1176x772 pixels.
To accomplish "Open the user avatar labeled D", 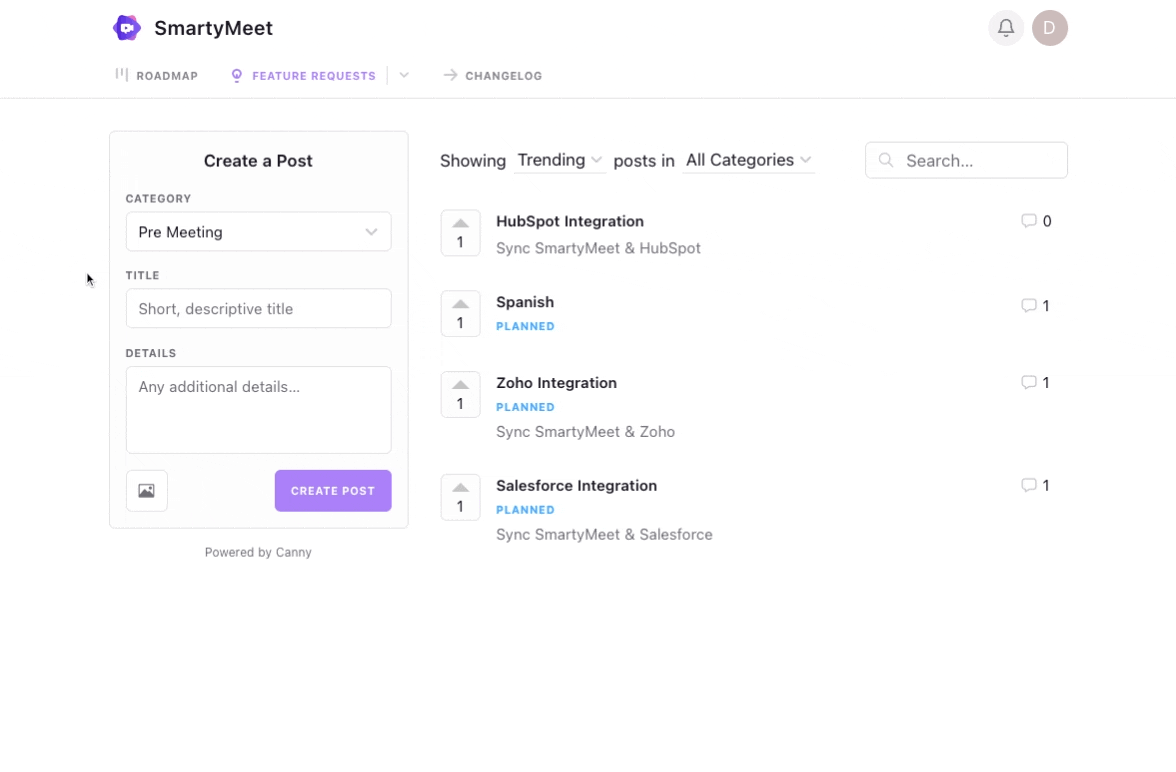I will click(x=1049, y=28).
